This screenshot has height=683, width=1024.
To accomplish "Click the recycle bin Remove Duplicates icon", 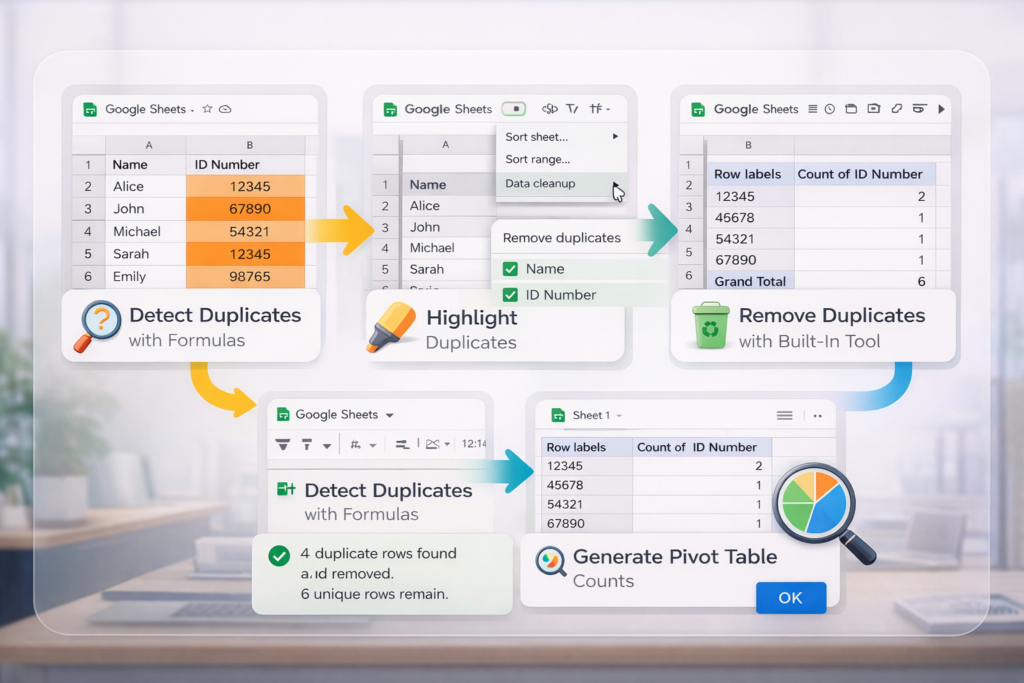I will [x=710, y=327].
